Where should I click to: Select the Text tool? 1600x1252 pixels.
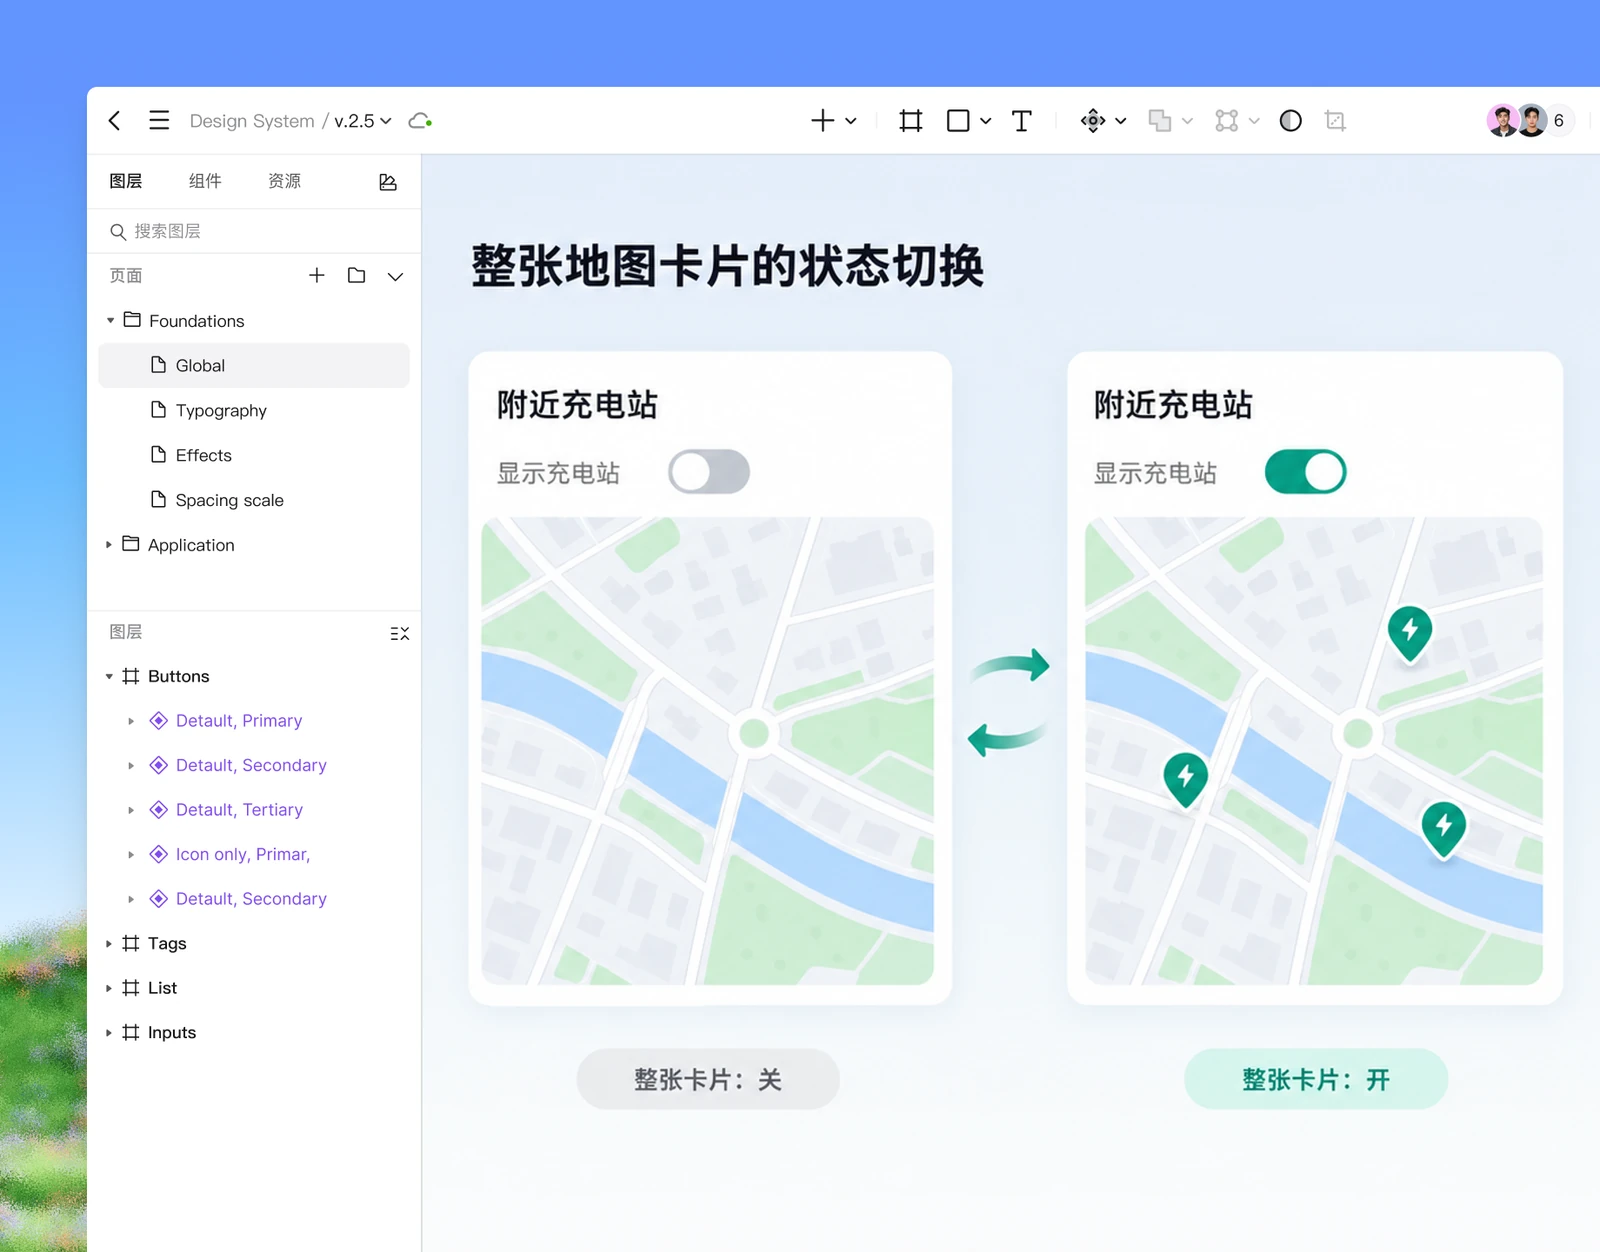tap(1021, 121)
